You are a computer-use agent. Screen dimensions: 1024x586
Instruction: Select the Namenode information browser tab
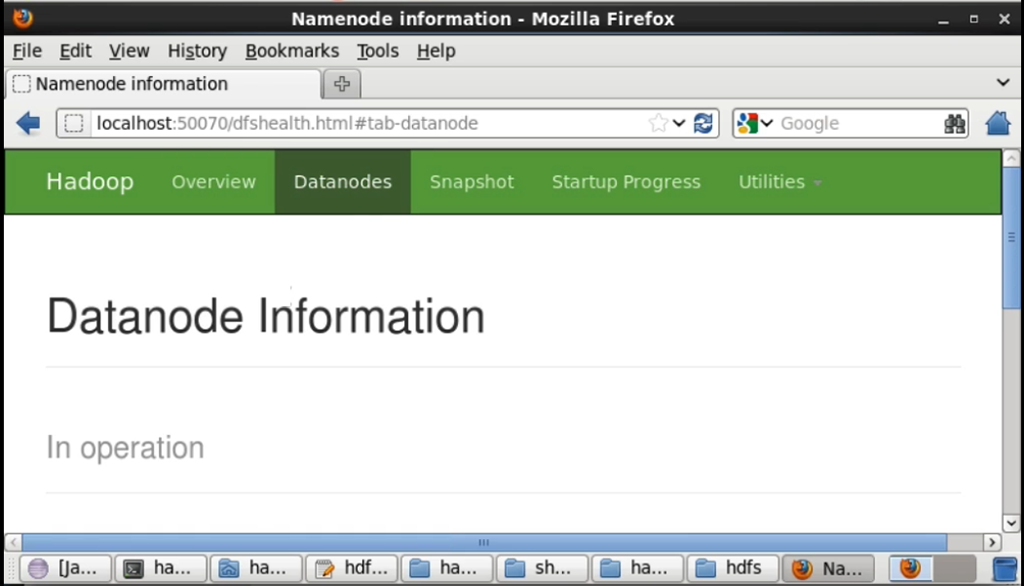[x=163, y=84]
